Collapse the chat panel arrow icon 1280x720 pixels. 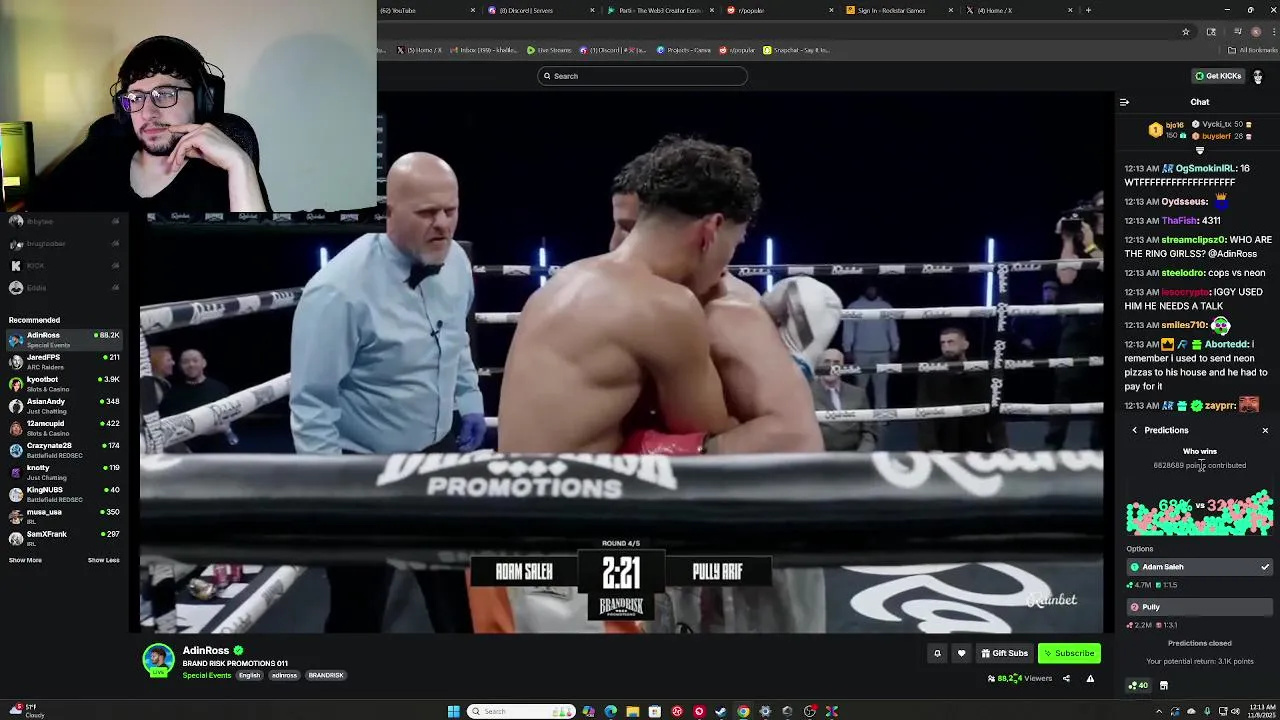pyautogui.click(x=1124, y=102)
